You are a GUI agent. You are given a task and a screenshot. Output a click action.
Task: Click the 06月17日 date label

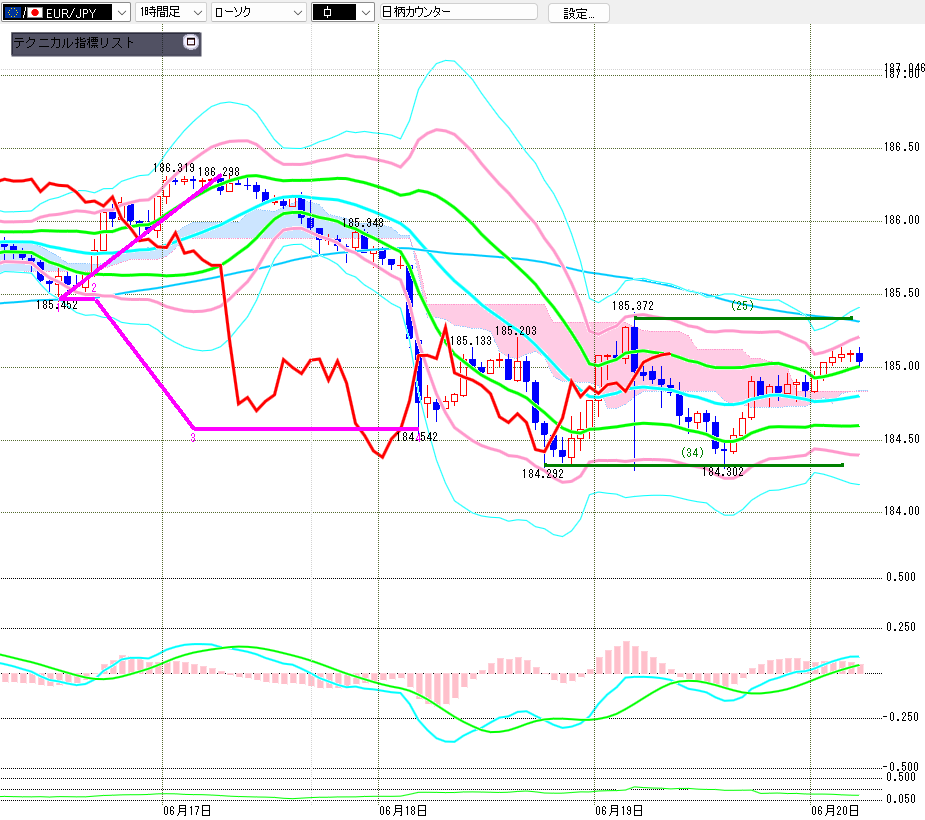pyautogui.click(x=187, y=811)
